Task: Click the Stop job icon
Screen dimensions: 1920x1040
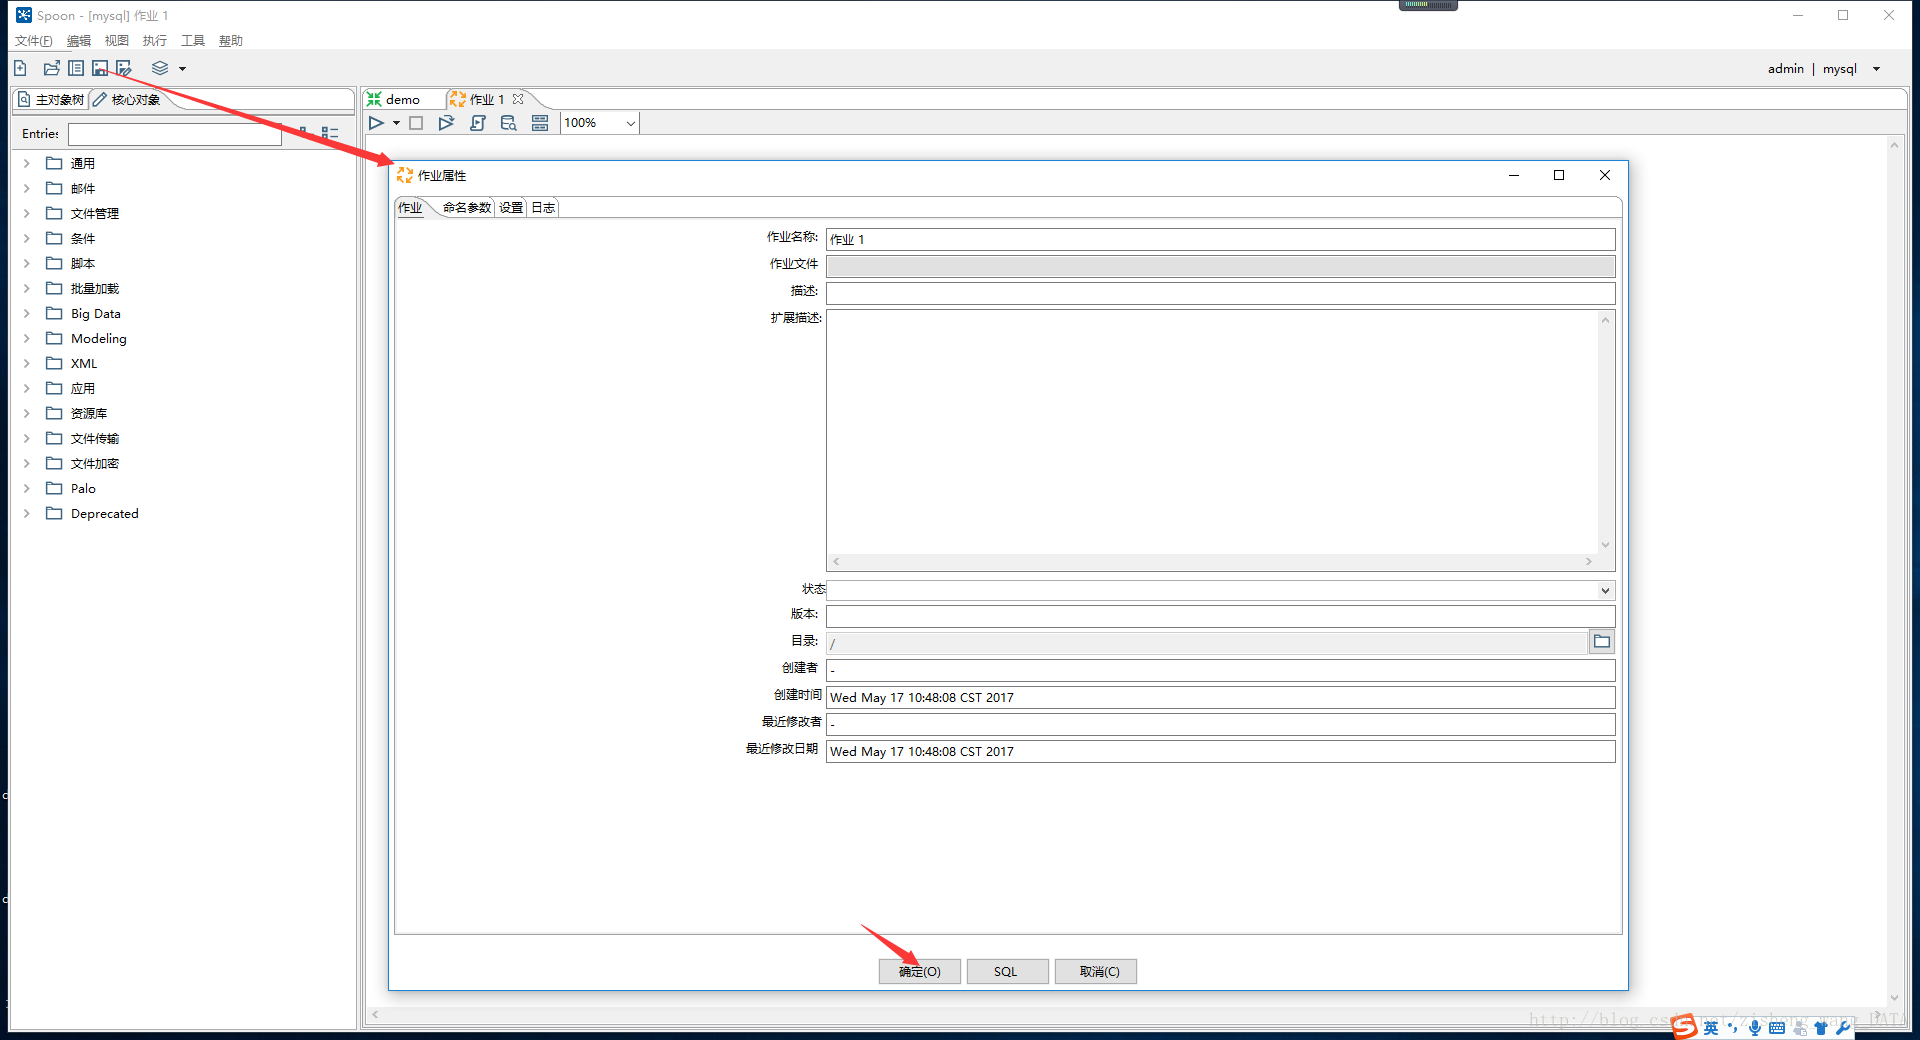Action: tap(416, 123)
